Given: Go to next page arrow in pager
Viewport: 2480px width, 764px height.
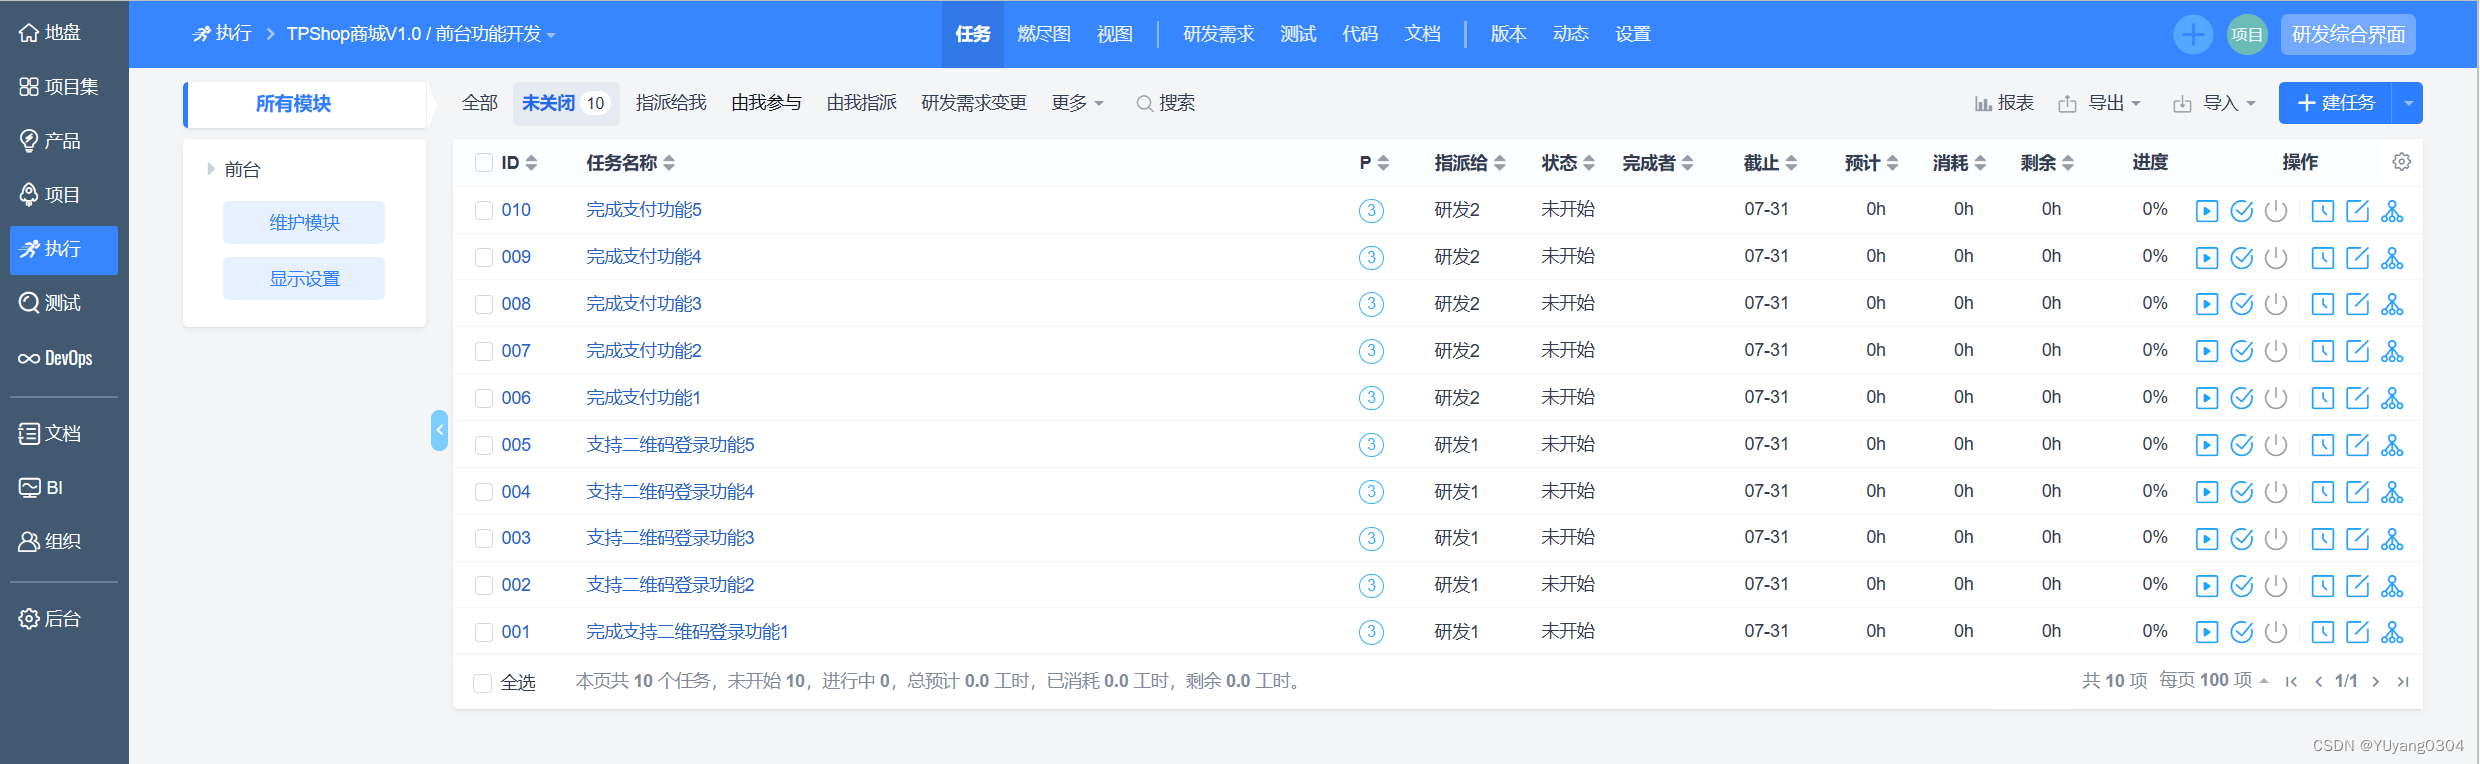Looking at the screenshot, I should [2375, 682].
